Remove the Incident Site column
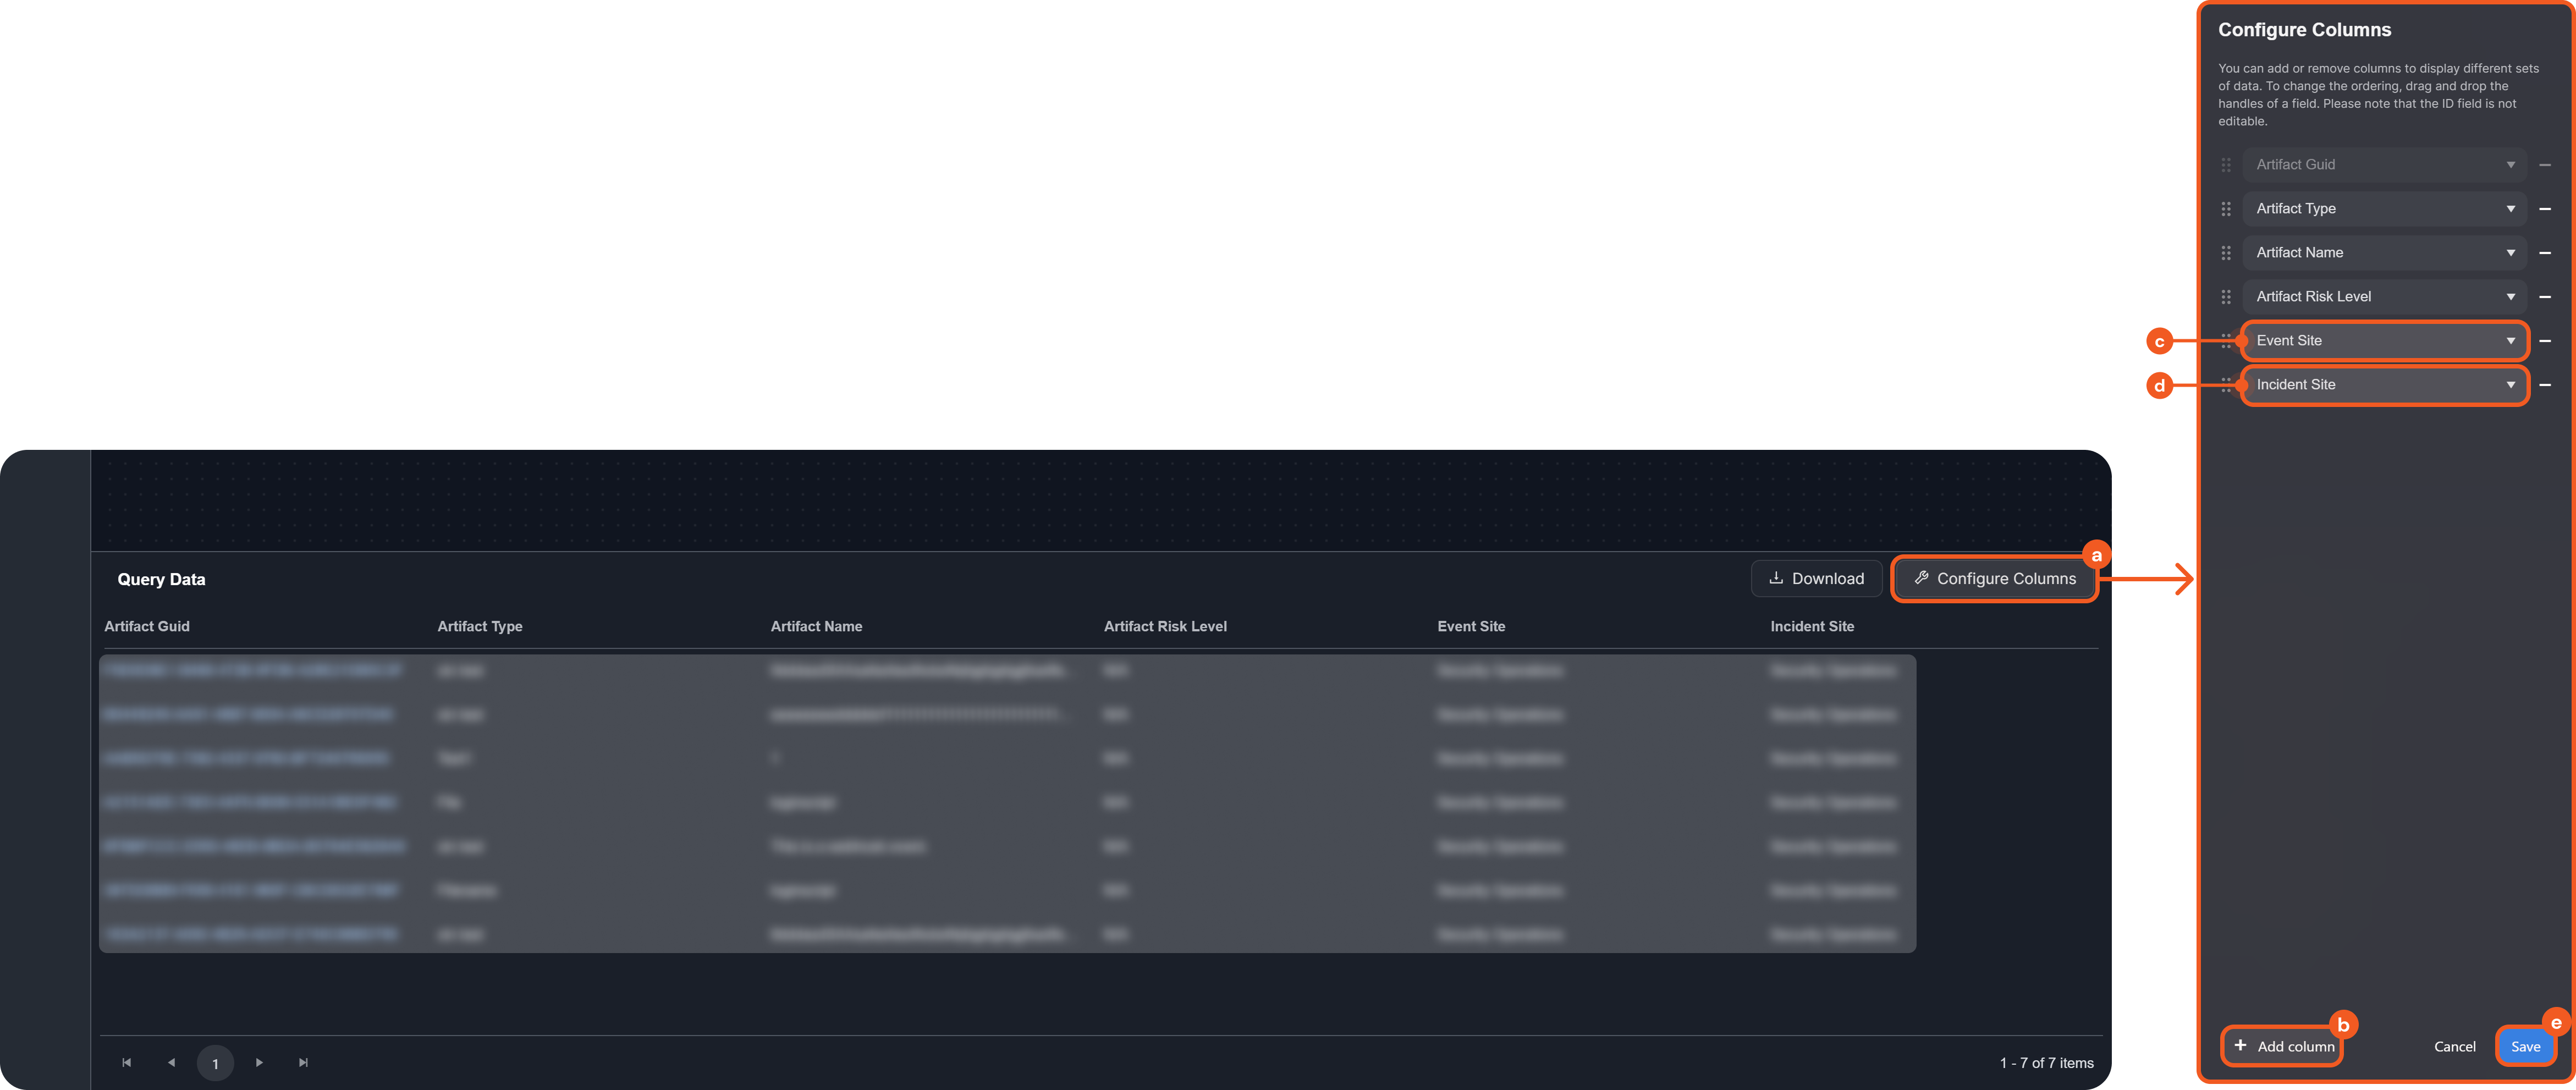 click(x=2545, y=385)
